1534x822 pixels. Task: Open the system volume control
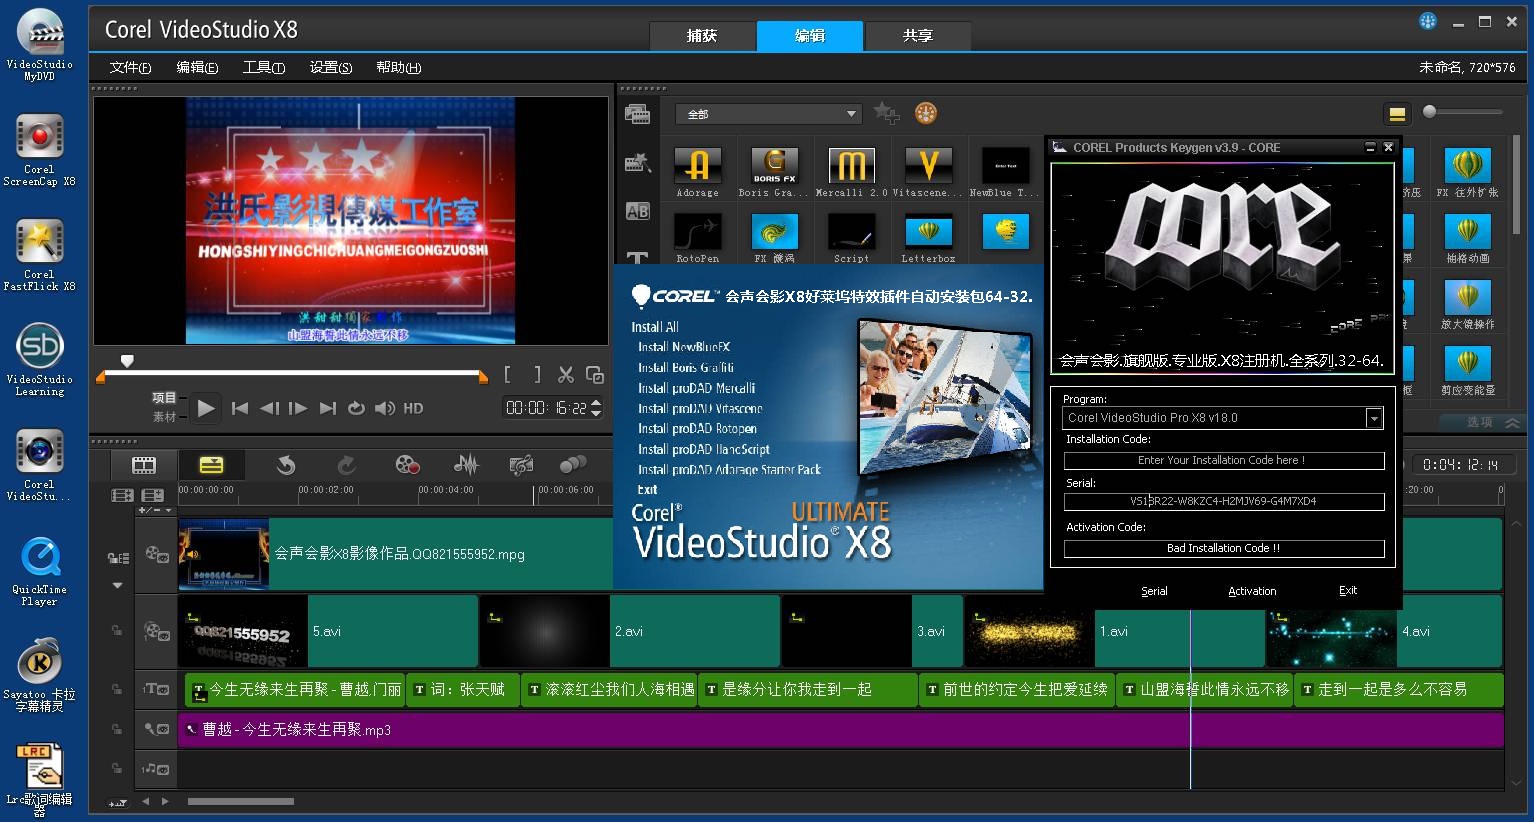coord(385,408)
